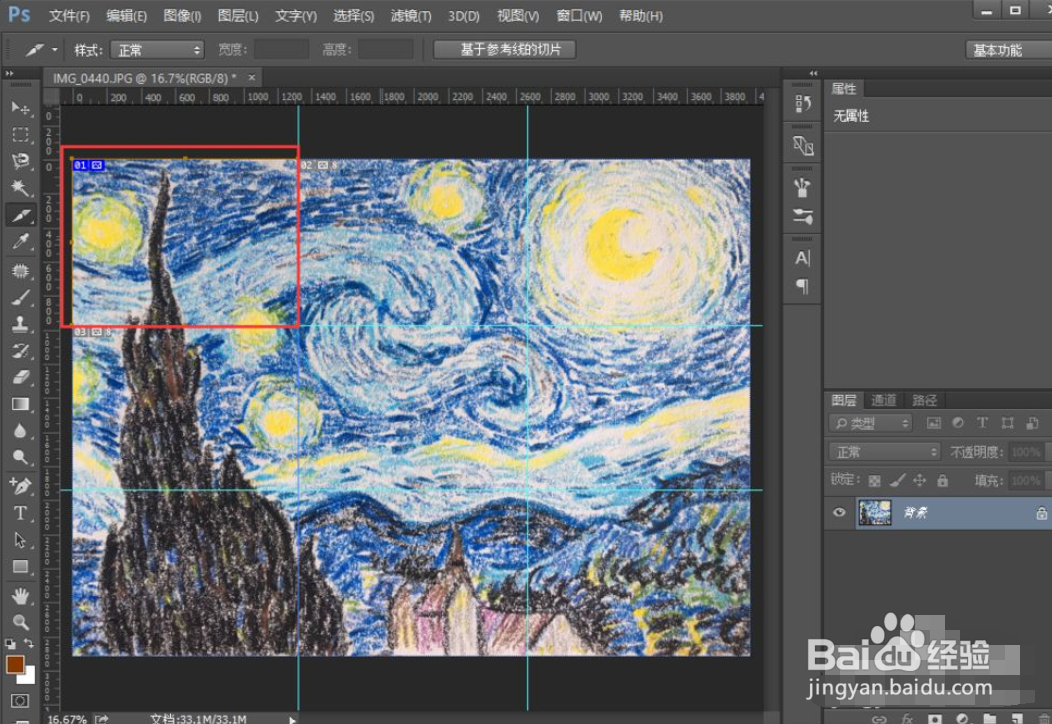This screenshot has height=724, width=1052.
Task: Toggle lock all padlock
Action: tap(943, 480)
